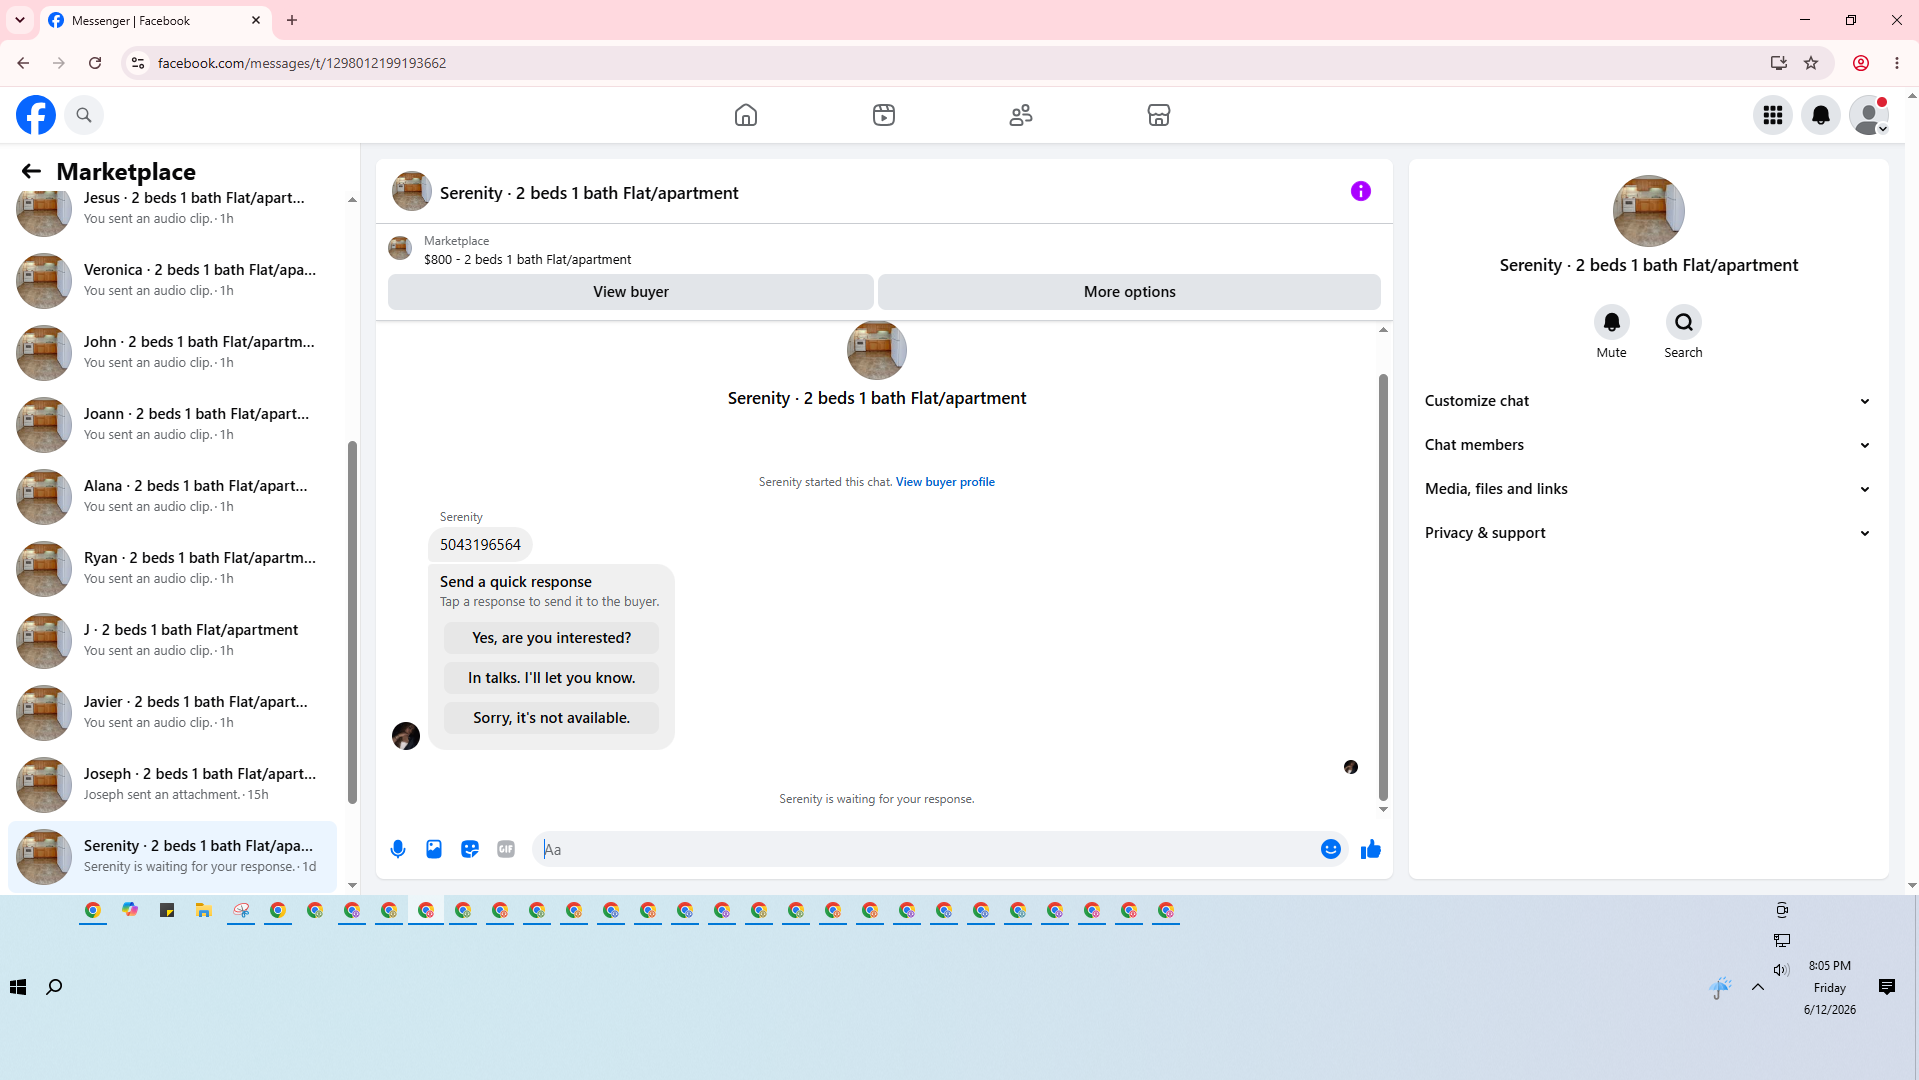The width and height of the screenshot is (1919, 1080).
Task: Choose a sticker icon in composer
Action: tap(470, 849)
